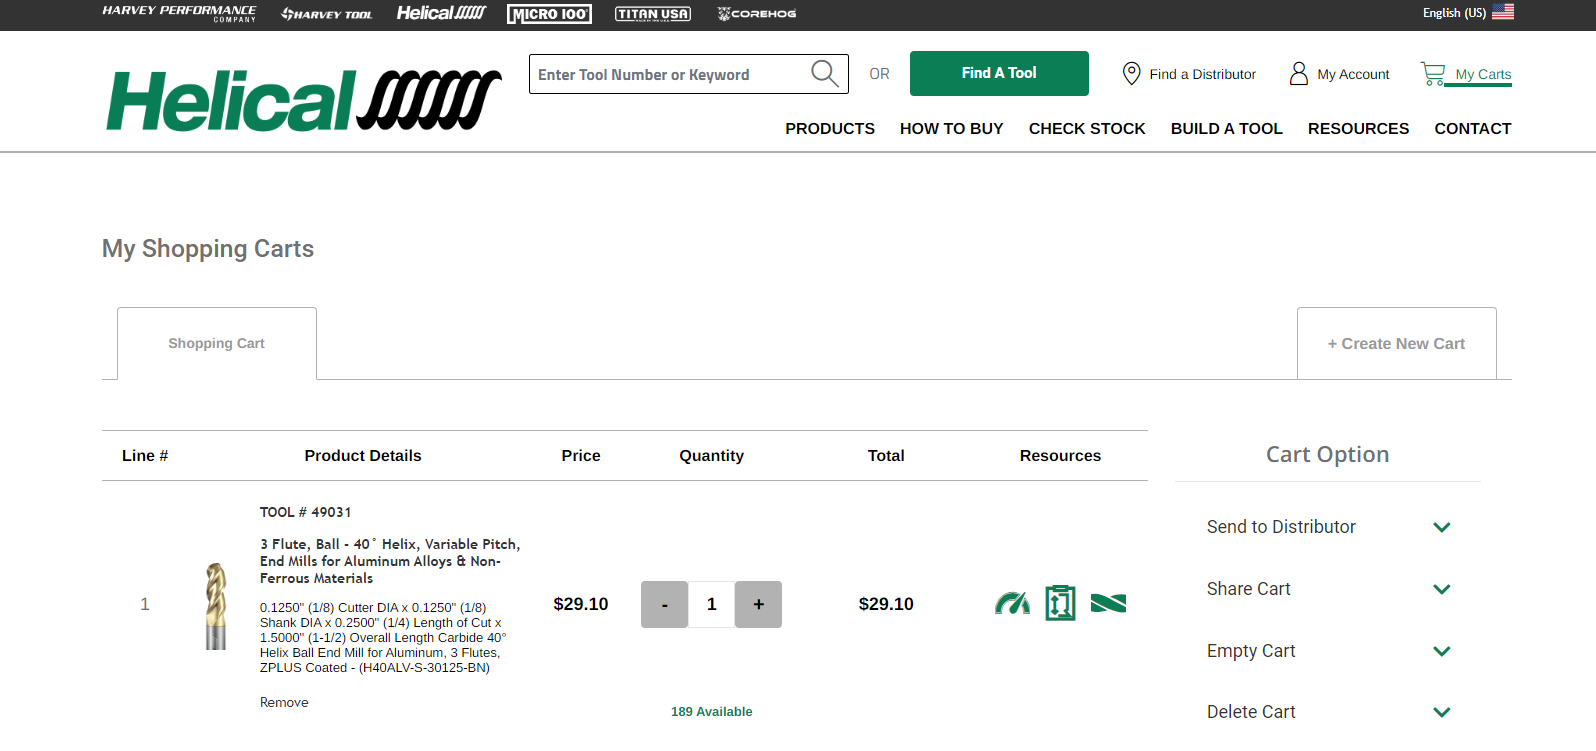Select the Helical brand logo in top bar
The width and height of the screenshot is (1596, 751).
[441, 13]
